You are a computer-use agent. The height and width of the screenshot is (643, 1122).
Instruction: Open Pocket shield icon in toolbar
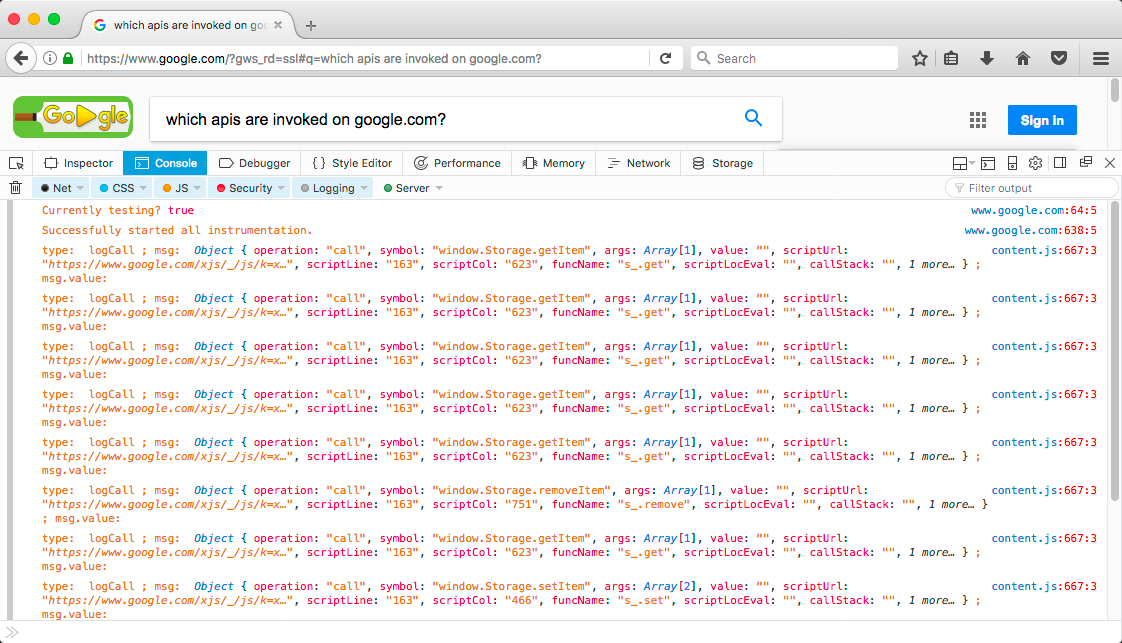tap(1059, 59)
